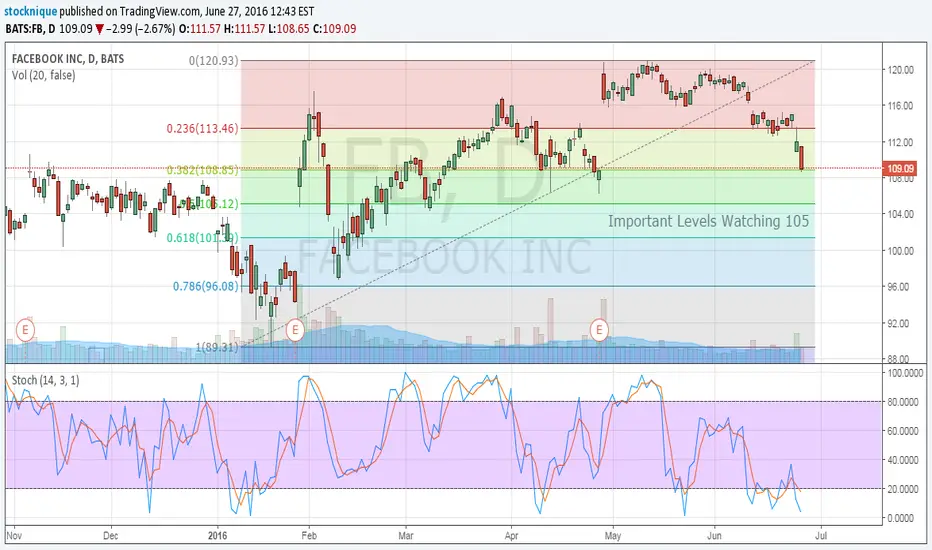932x550 pixels.
Task: Click the Feb label on time axis
Action: 309,536
